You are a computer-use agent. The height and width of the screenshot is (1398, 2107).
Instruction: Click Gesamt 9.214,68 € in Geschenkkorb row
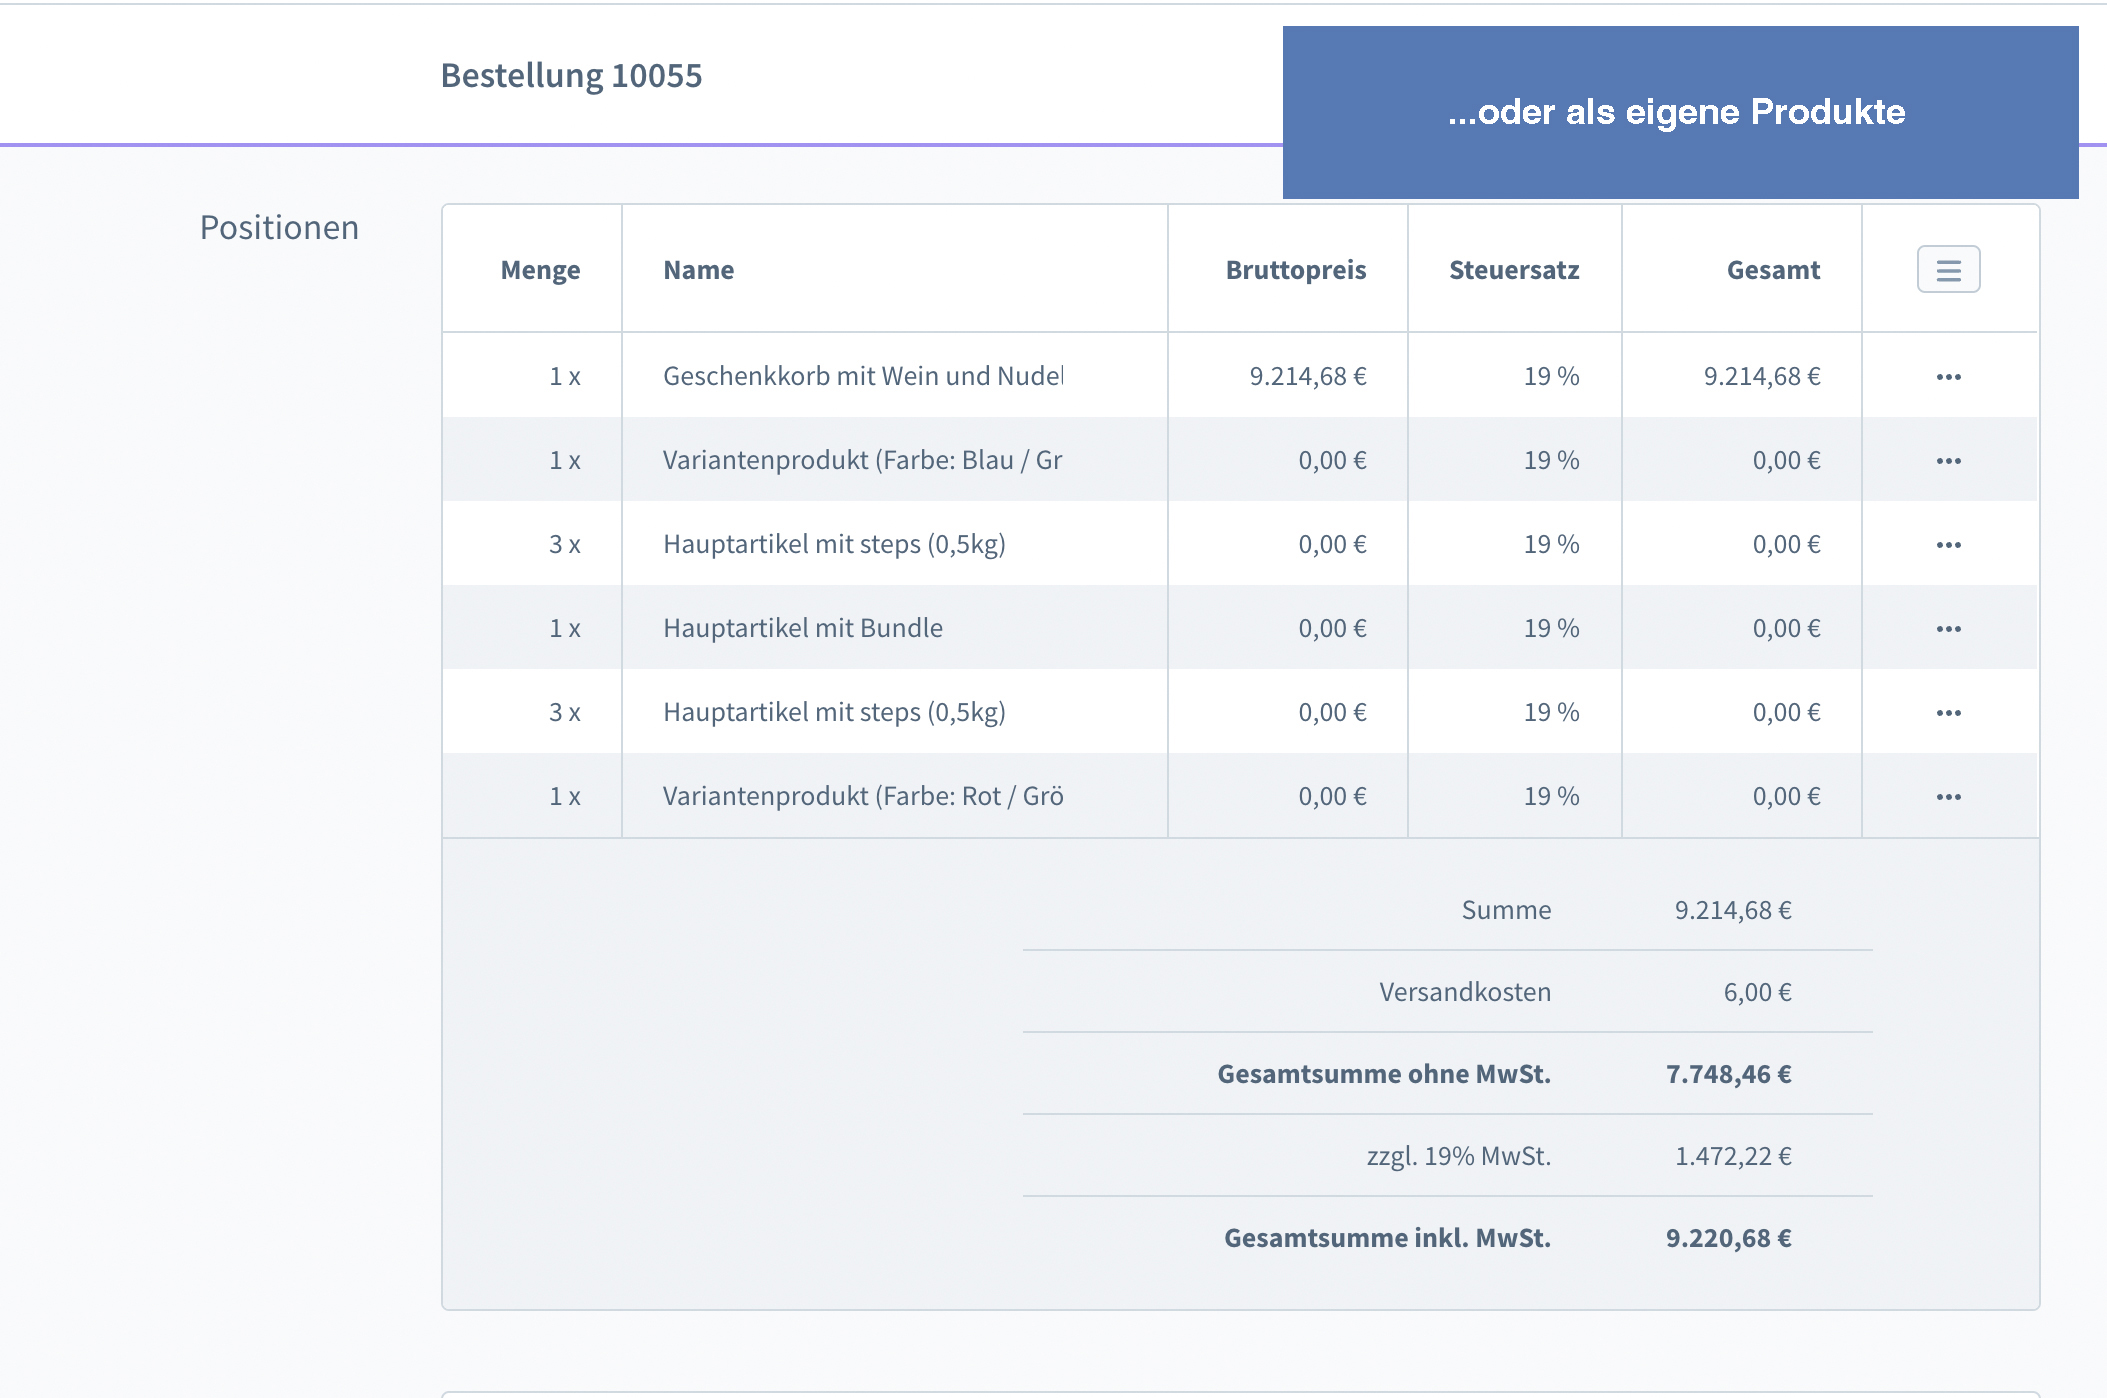click(x=1762, y=376)
